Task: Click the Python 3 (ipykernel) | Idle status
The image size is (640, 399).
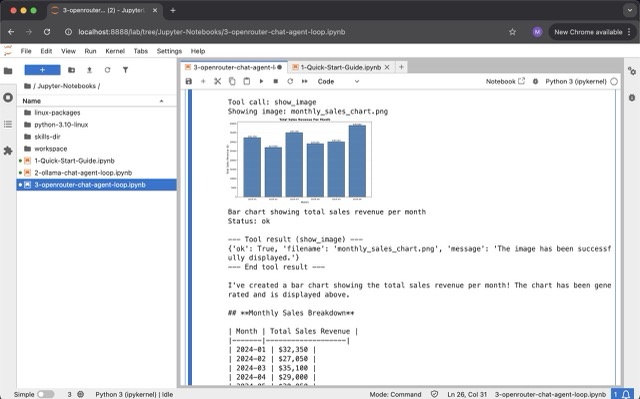Action: (134, 395)
